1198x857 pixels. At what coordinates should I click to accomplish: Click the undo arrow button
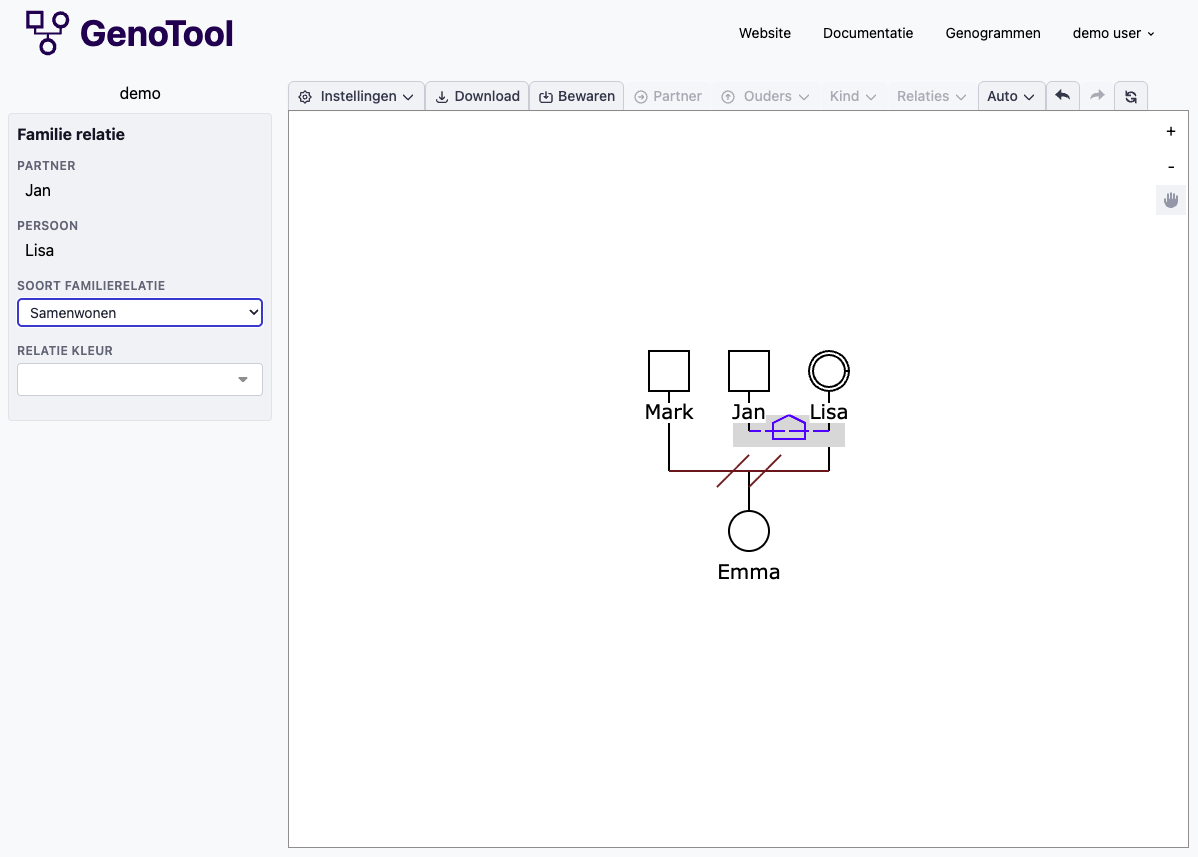point(1062,96)
